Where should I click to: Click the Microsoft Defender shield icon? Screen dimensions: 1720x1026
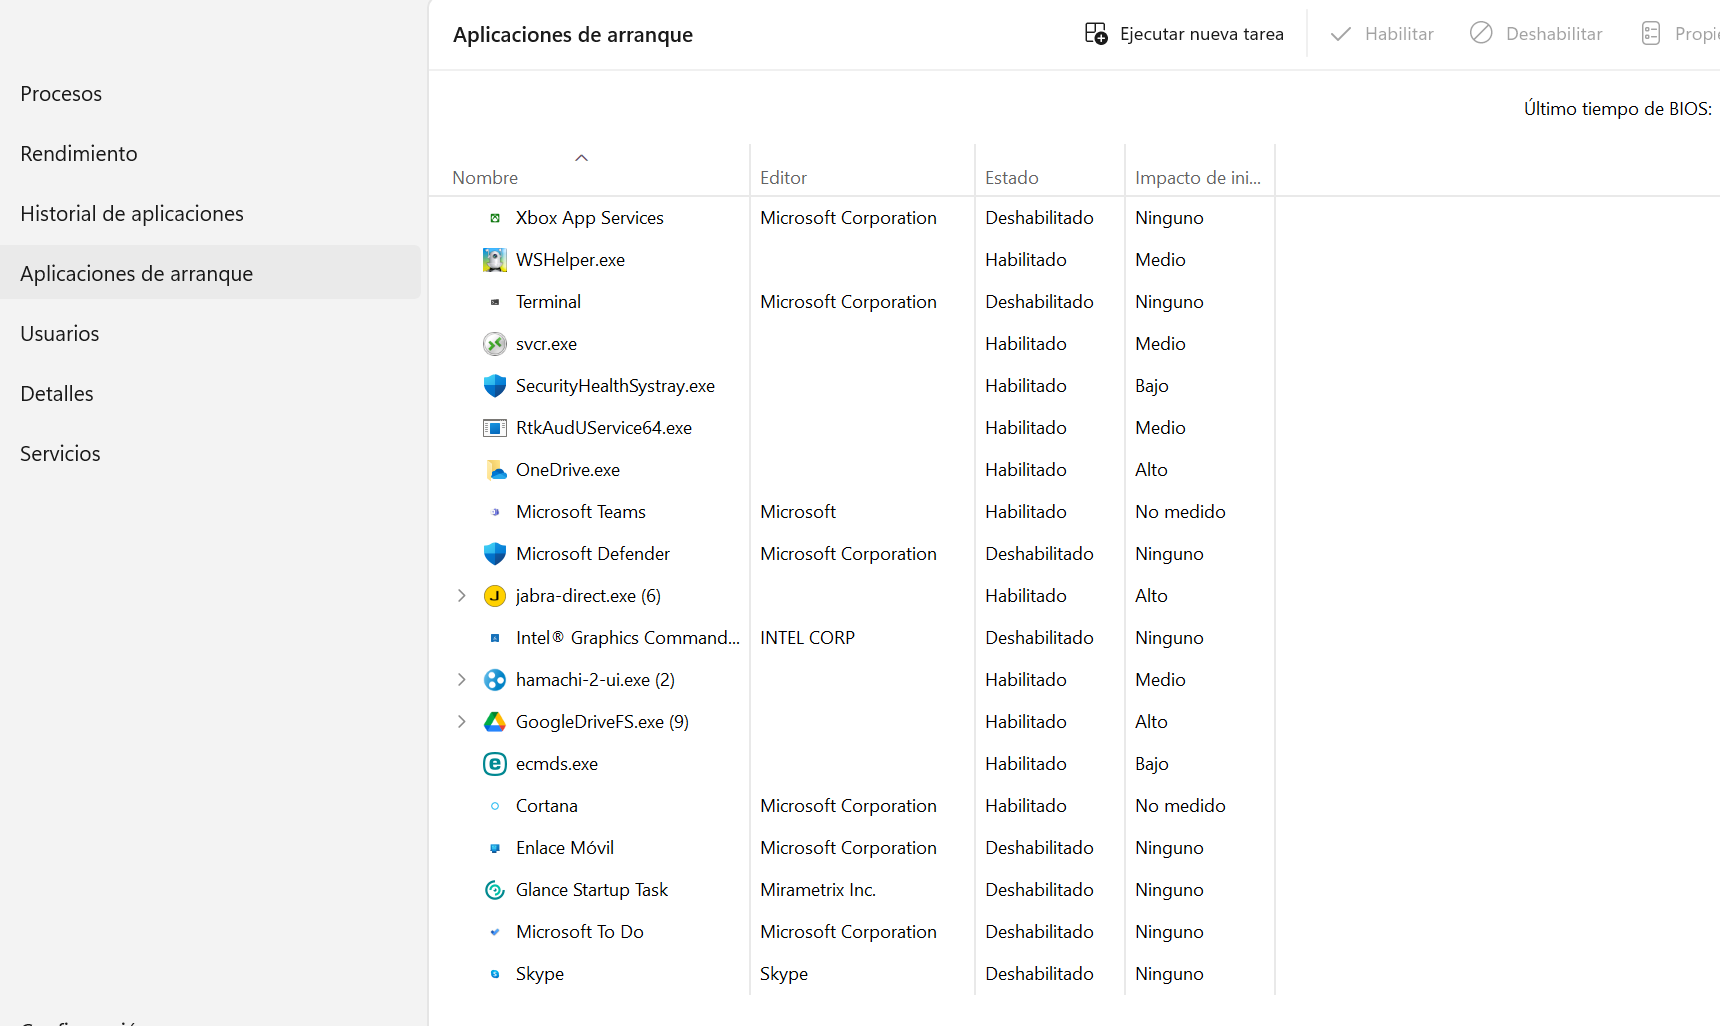495,554
